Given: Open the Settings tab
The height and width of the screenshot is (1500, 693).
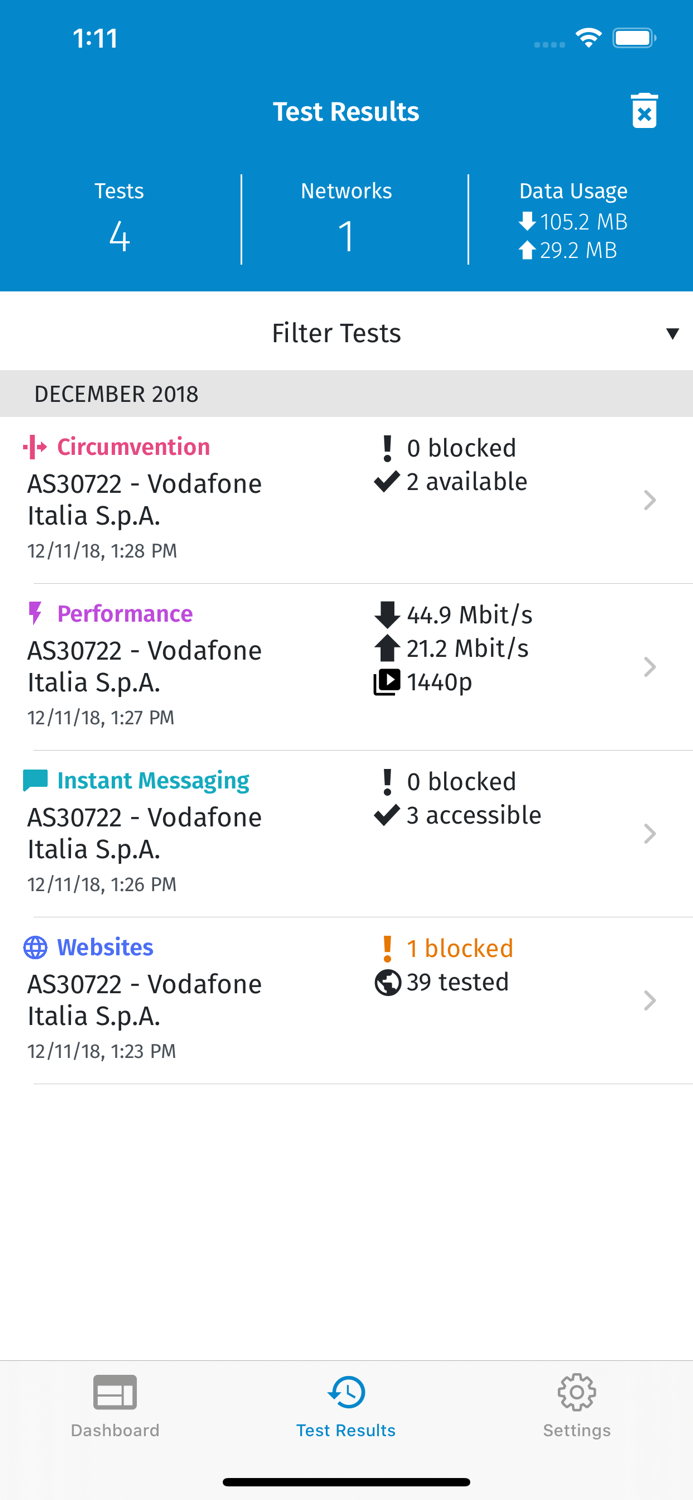Looking at the screenshot, I should point(577,1405).
